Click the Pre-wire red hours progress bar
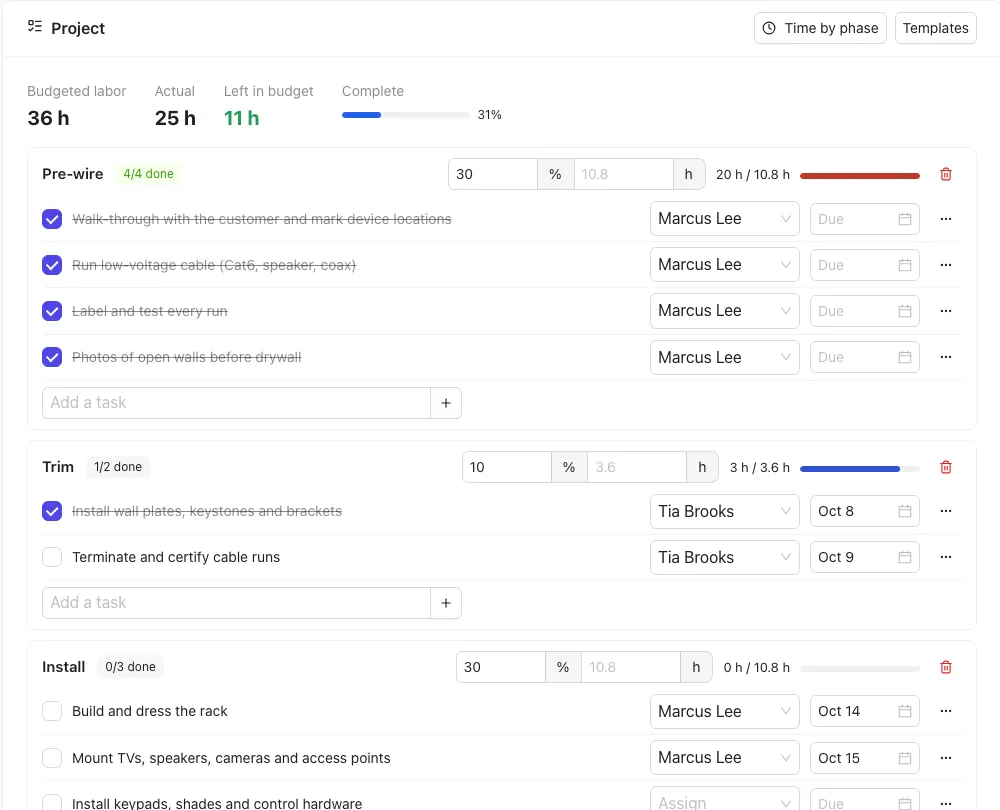The image size is (1000, 810). [x=860, y=175]
